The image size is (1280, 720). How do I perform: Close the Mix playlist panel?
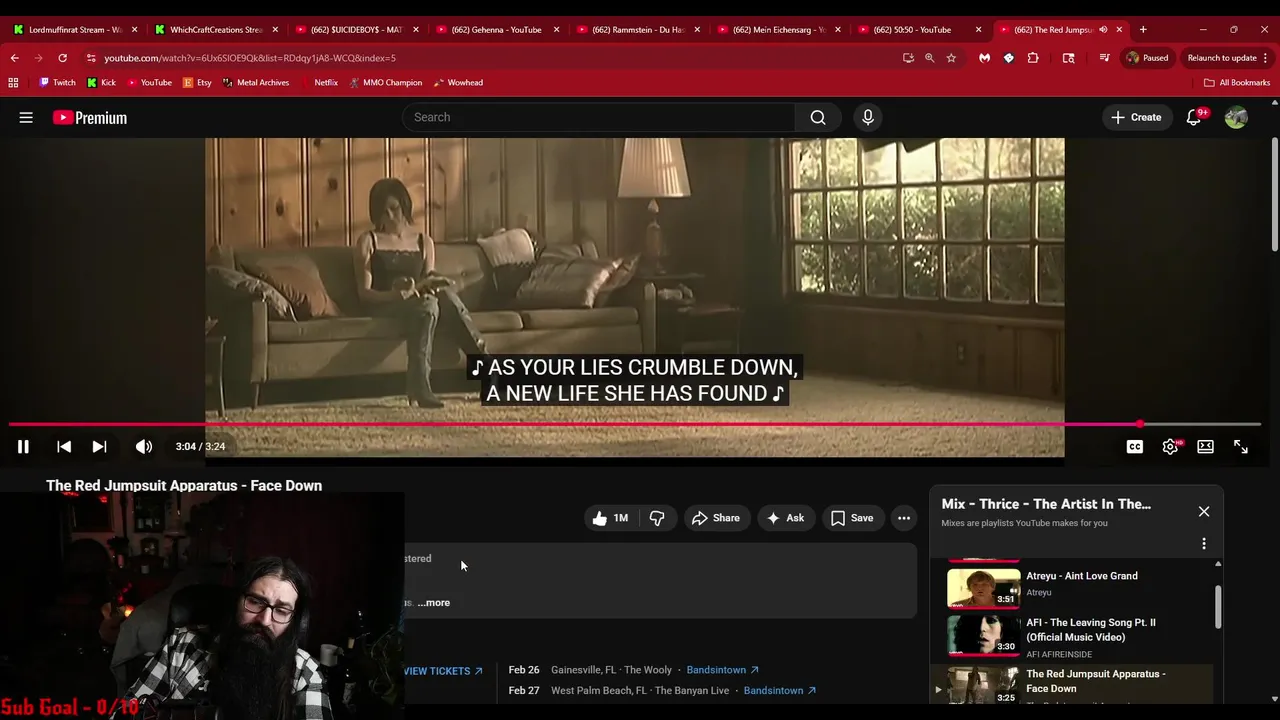click(x=1204, y=511)
